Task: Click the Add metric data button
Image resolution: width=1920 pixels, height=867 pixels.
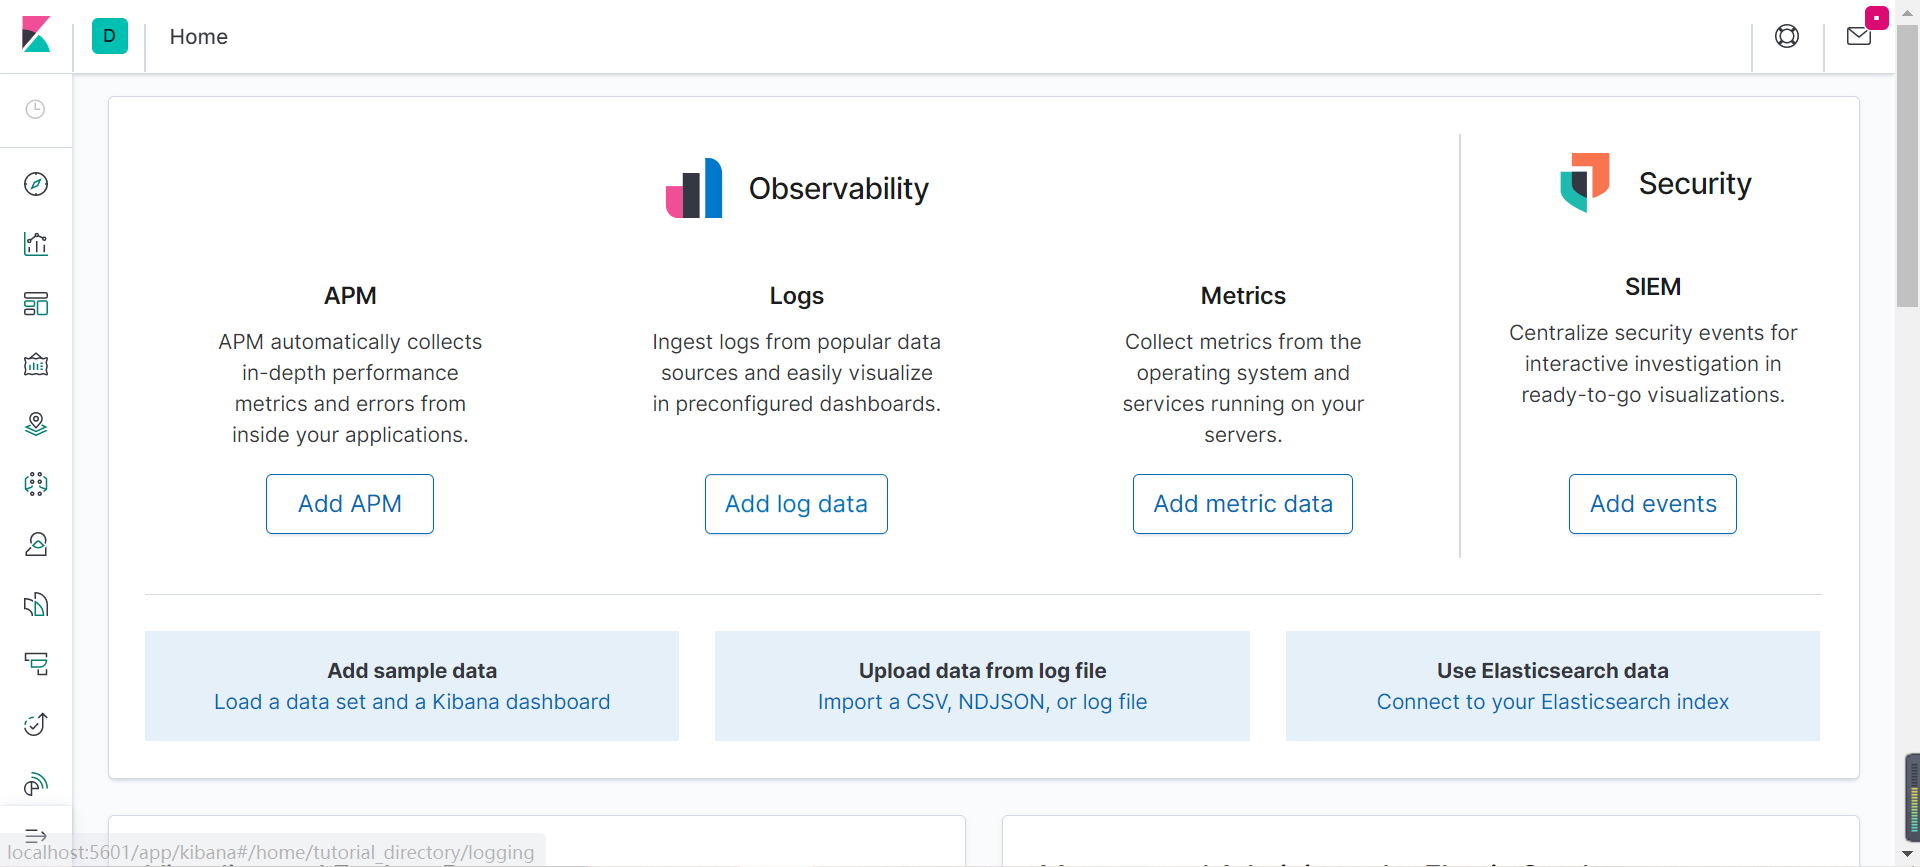Action: [1243, 504]
